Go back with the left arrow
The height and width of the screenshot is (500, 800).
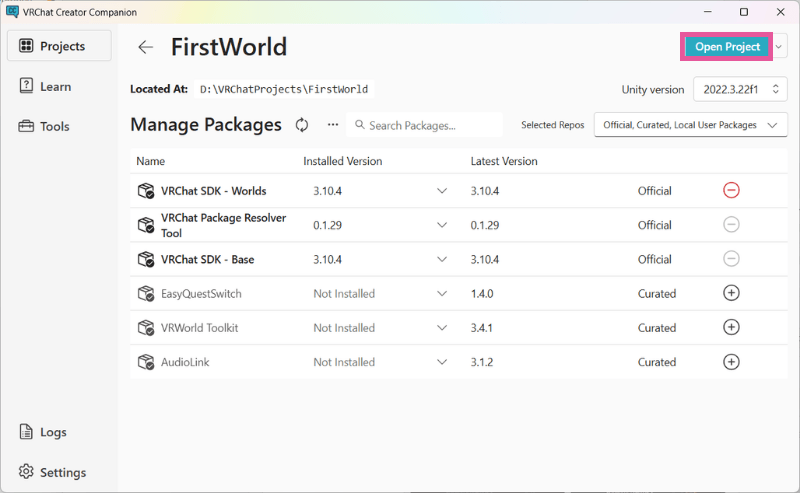click(x=145, y=47)
